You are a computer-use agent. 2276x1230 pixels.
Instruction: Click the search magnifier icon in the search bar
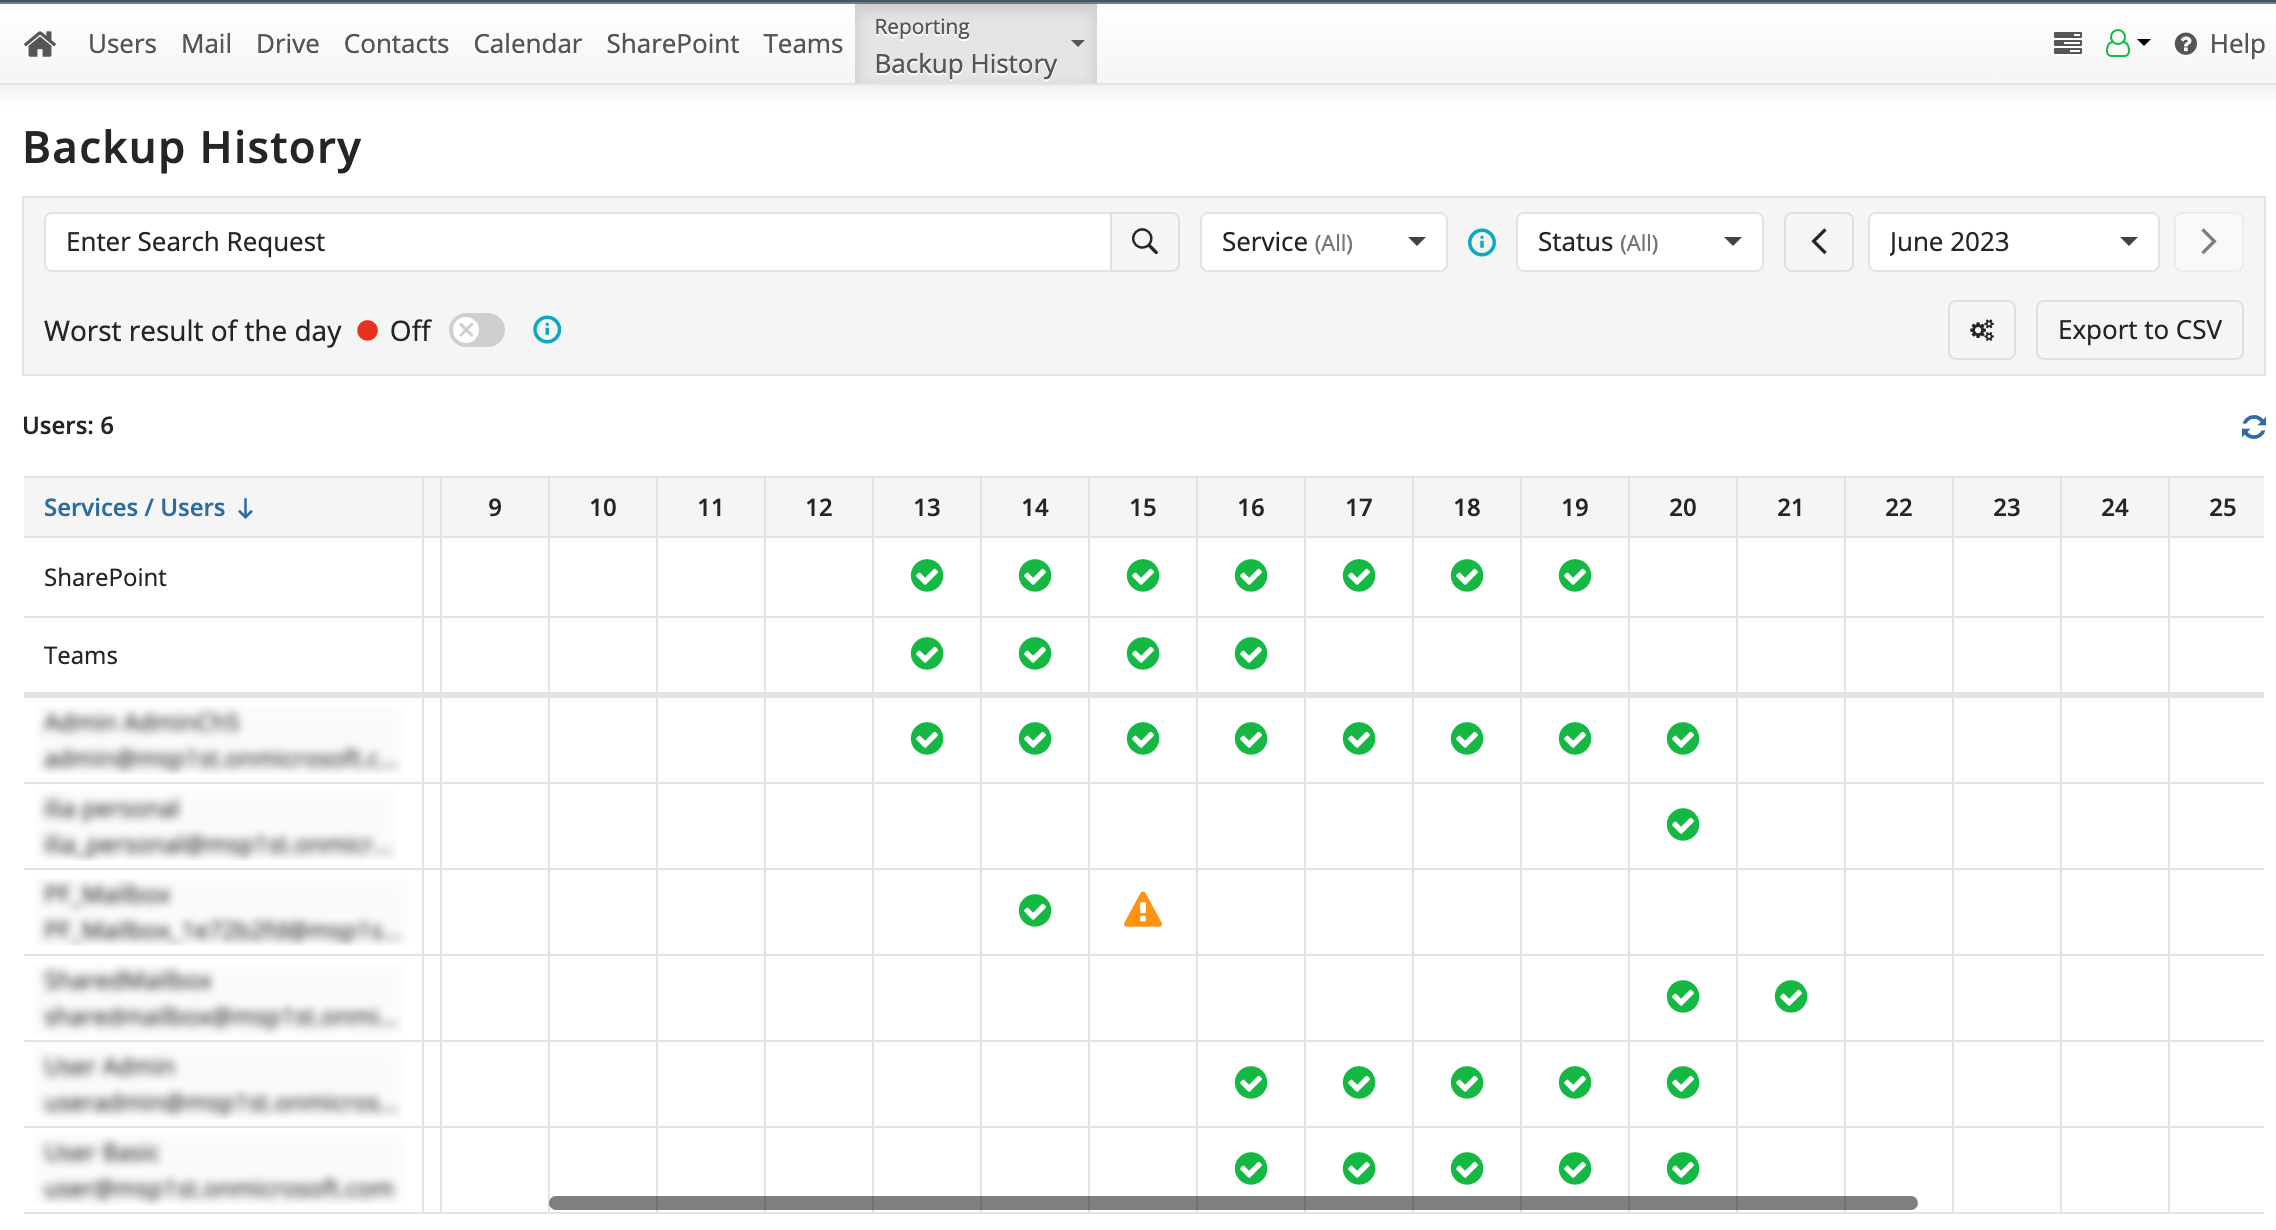pyautogui.click(x=1145, y=241)
